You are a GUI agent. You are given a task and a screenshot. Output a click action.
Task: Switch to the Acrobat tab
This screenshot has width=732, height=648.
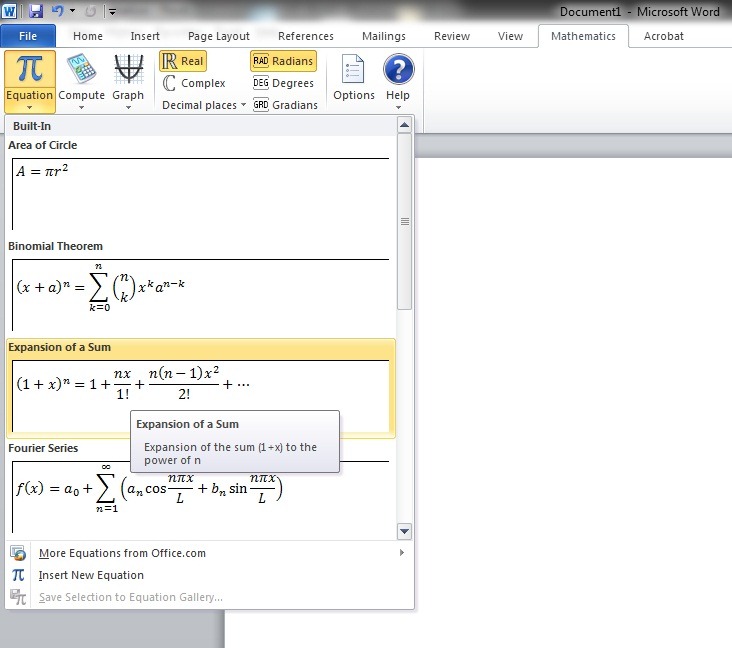(x=663, y=36)
